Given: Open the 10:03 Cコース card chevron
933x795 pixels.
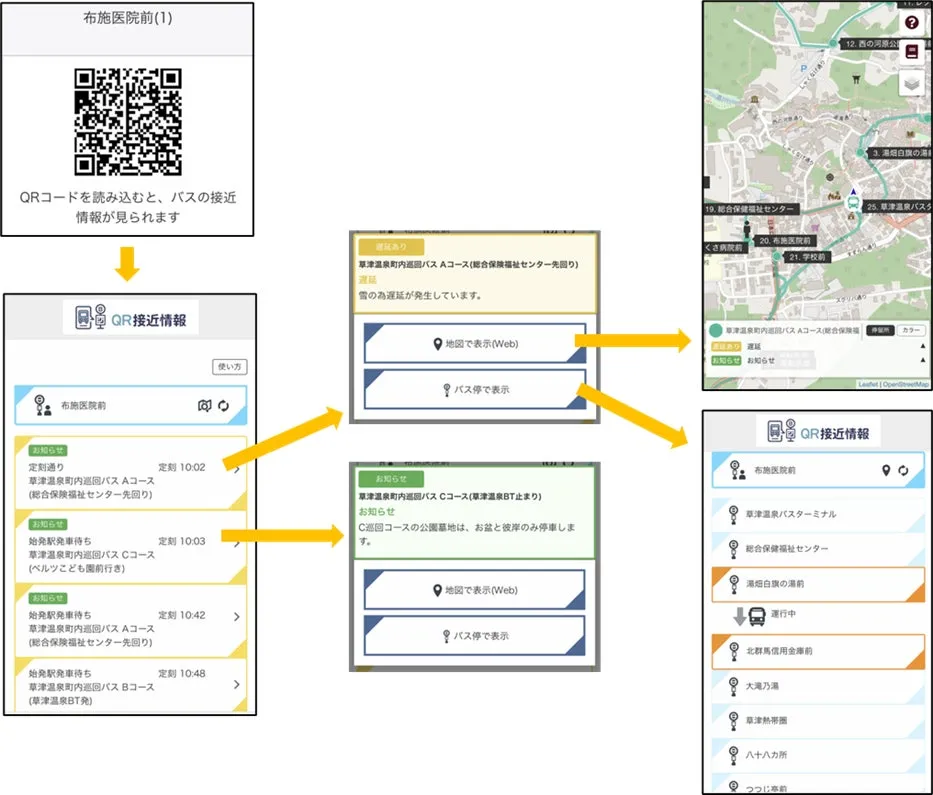Looking at the screenshot, I should click(x=237, y=543).
